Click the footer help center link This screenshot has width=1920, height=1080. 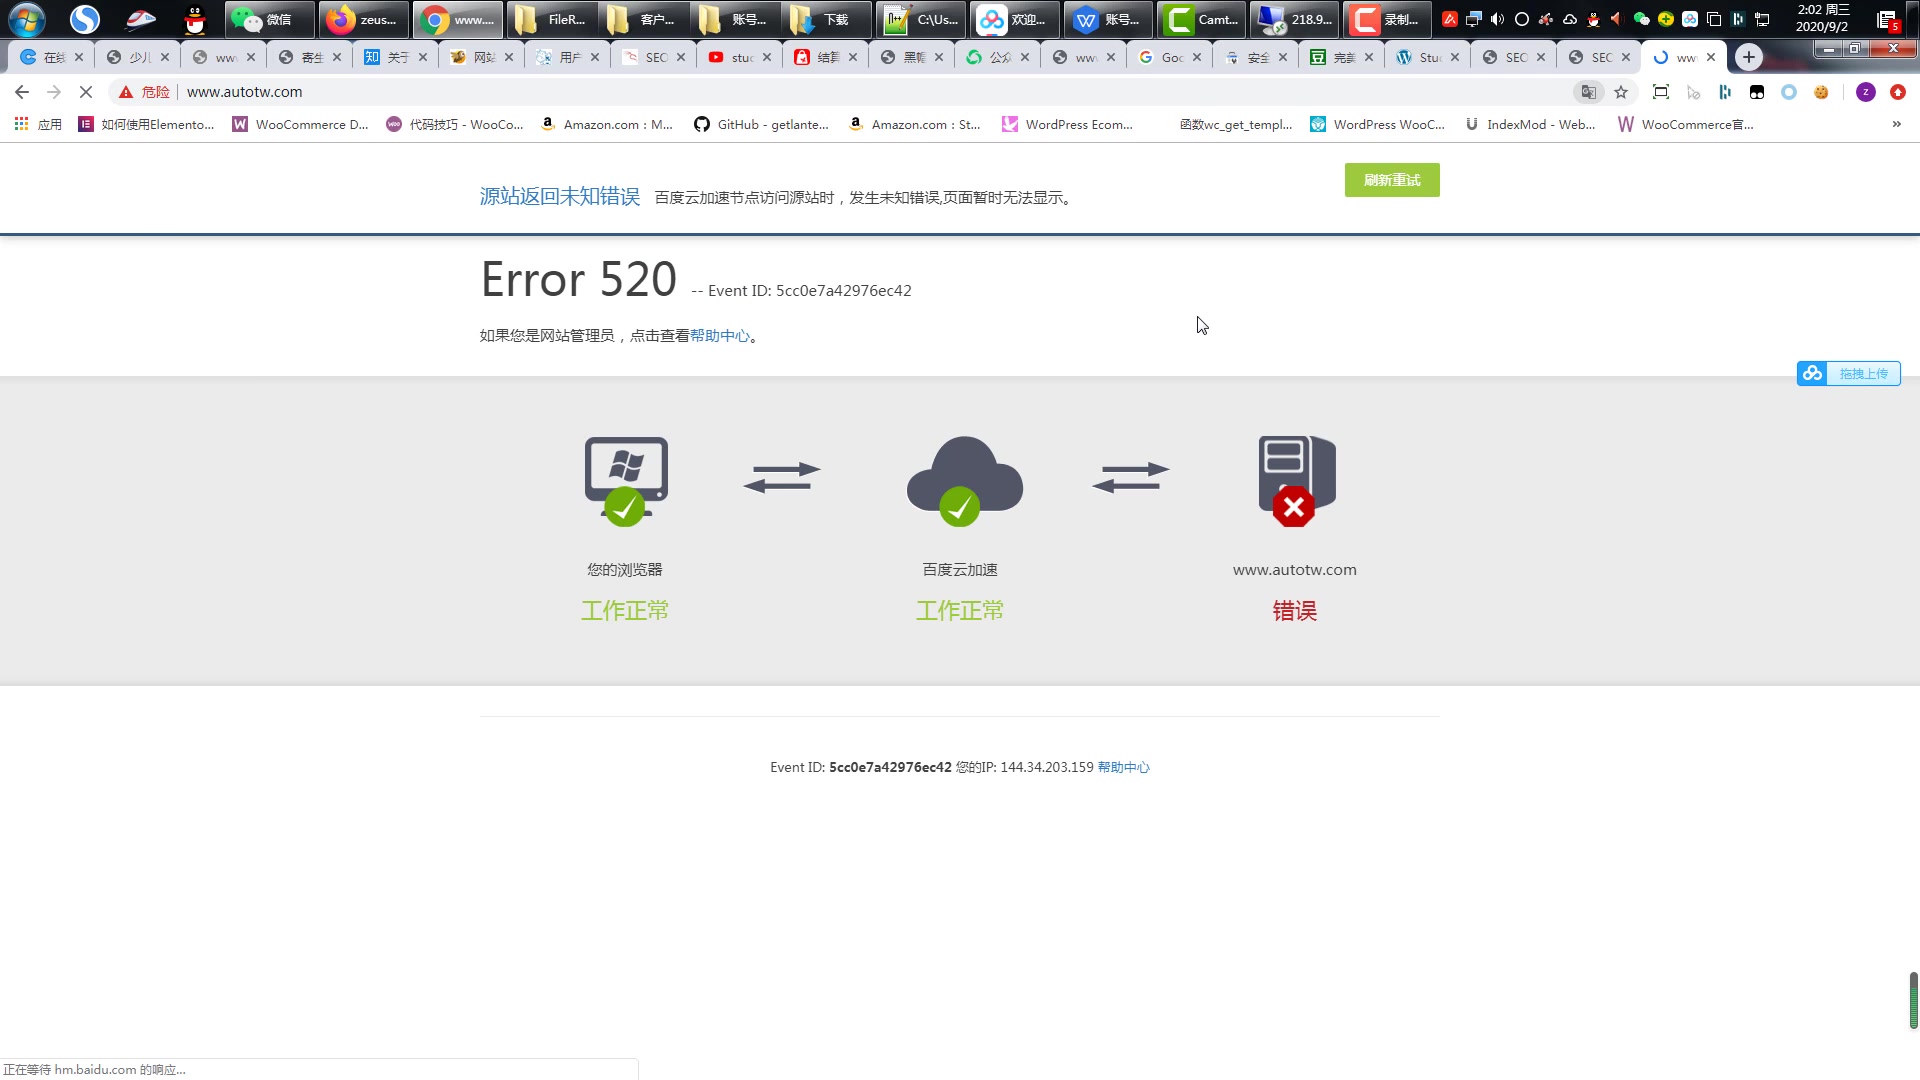click(1123, 767)
